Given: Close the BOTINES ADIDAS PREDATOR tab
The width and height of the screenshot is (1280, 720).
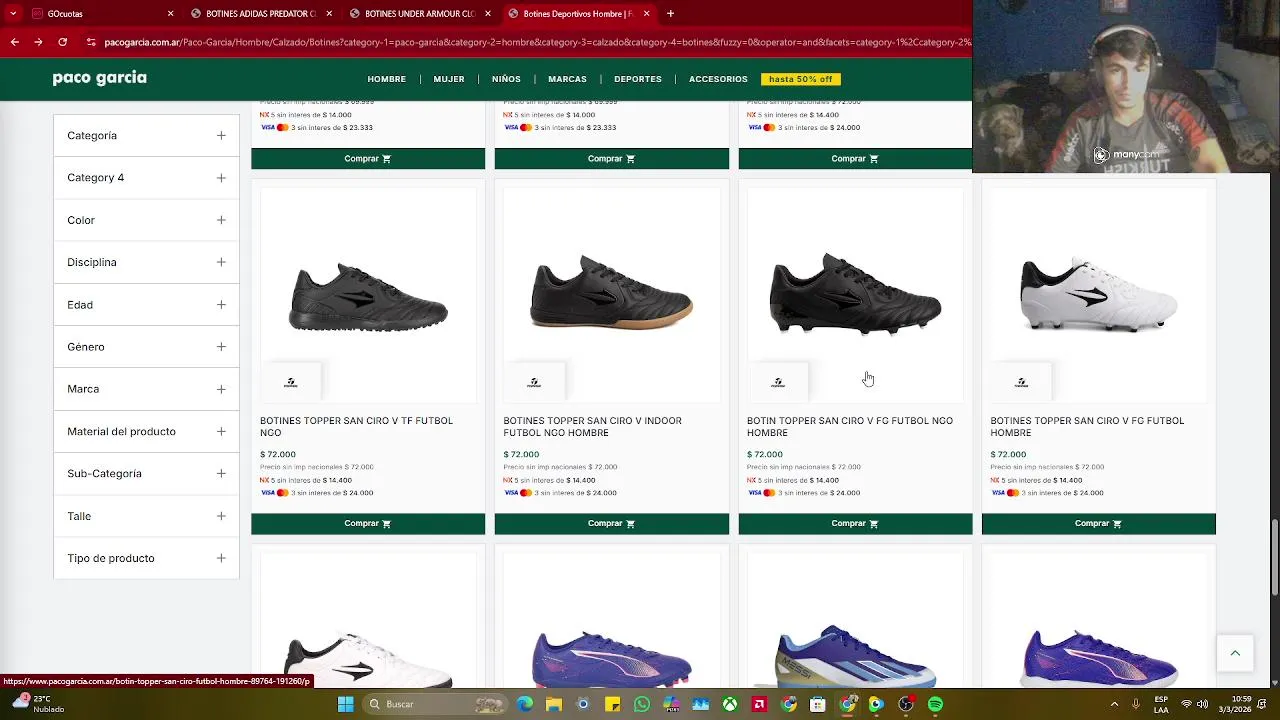Looking at the screenshot, I should pyautogui.click(x=329, y=14).
